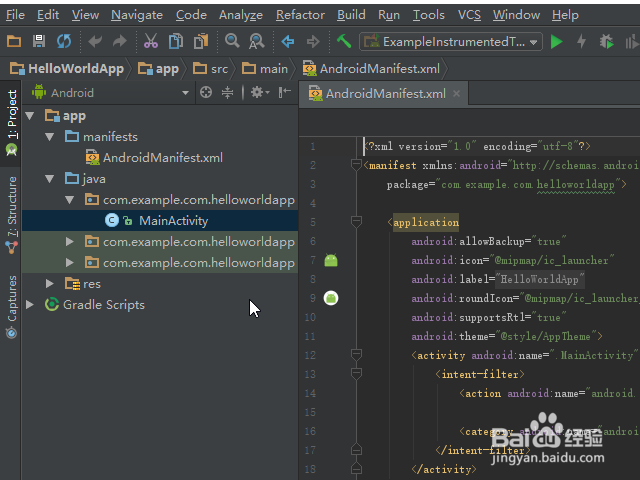640x480 pixels.
Task: Open the Project panel gear settings
Action: coord(260,93)
